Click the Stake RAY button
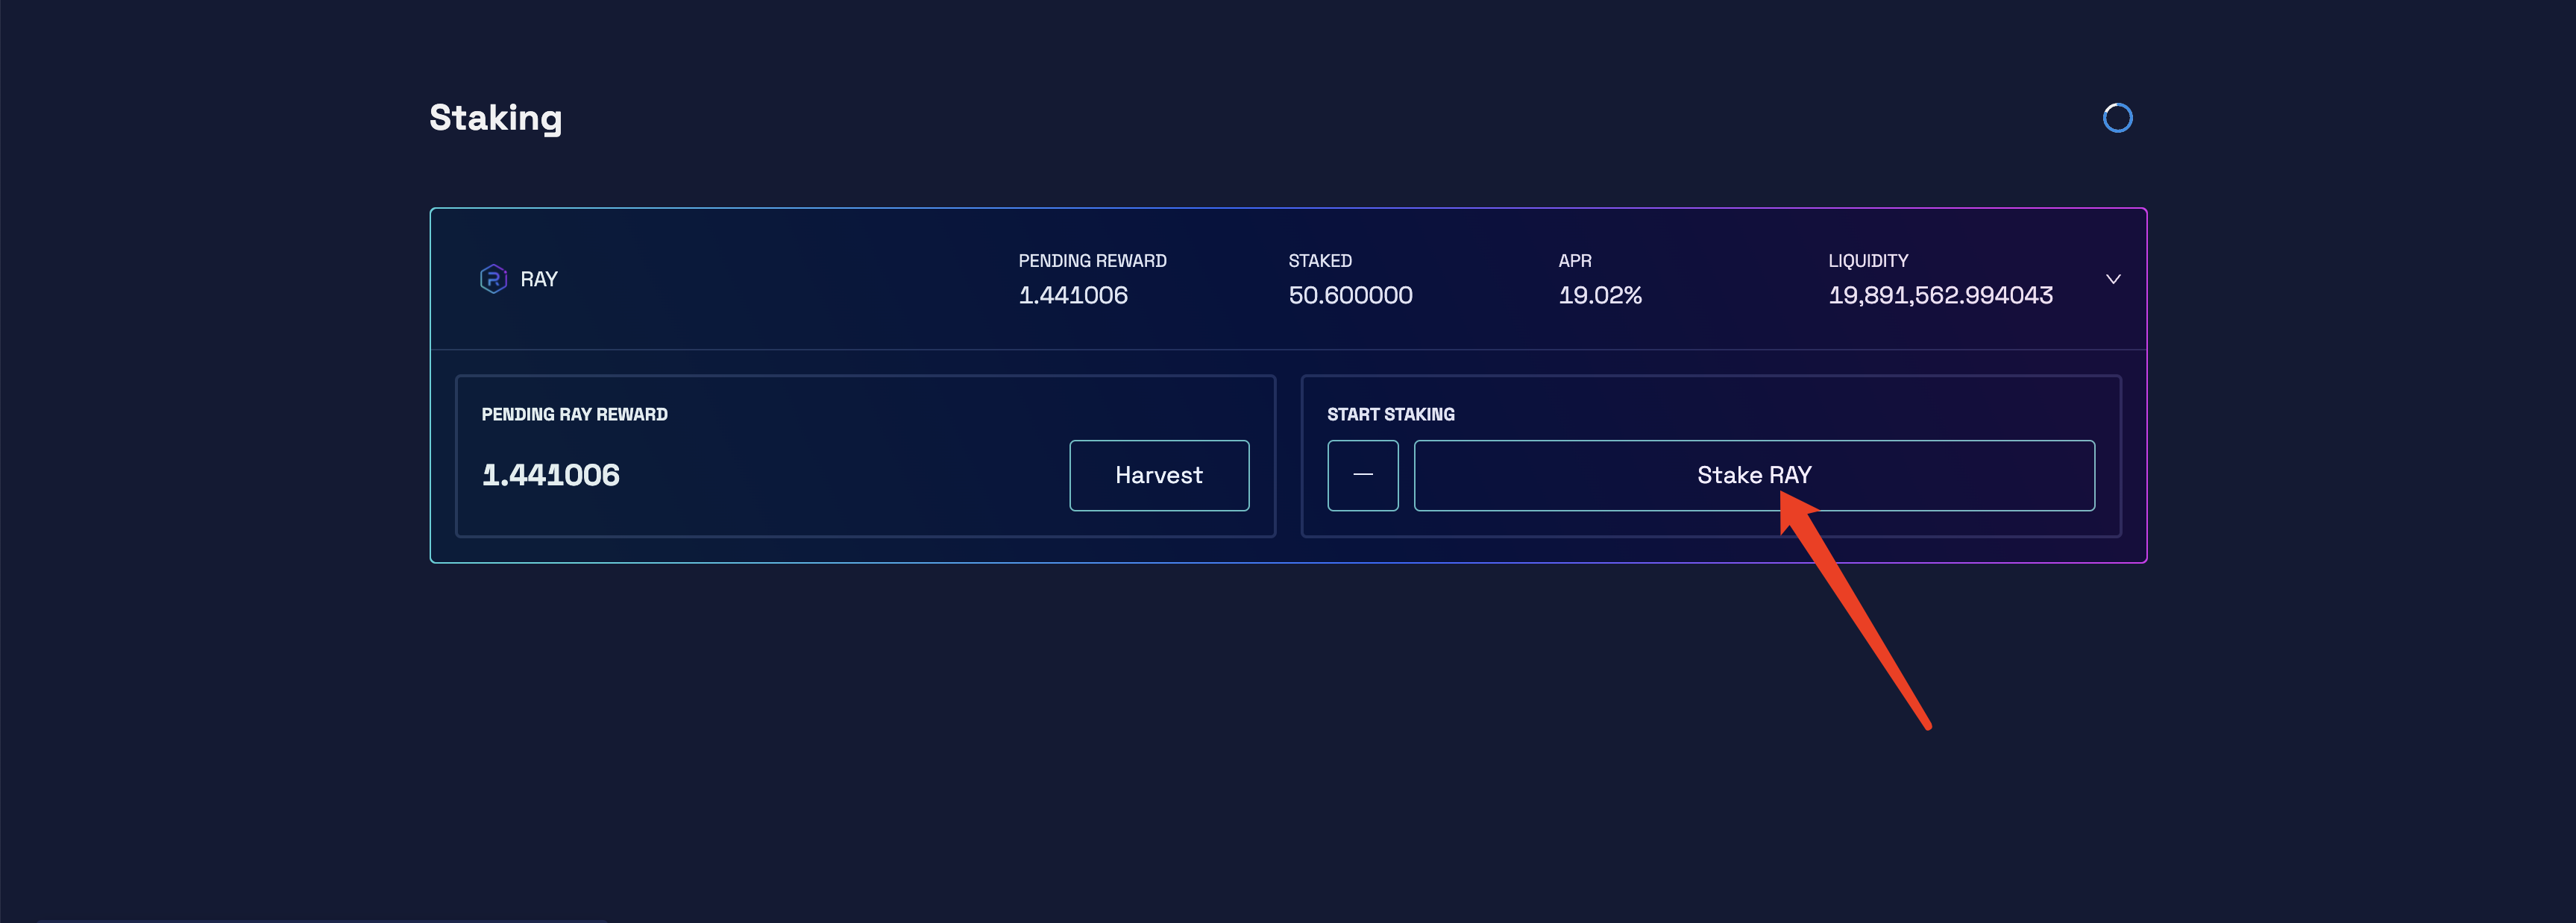 tap(1753, 475)
